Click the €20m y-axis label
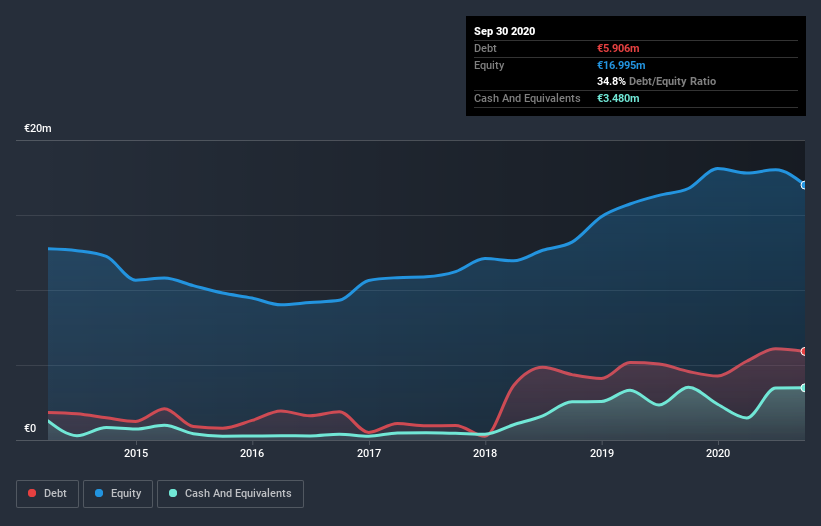 [38, 128]
